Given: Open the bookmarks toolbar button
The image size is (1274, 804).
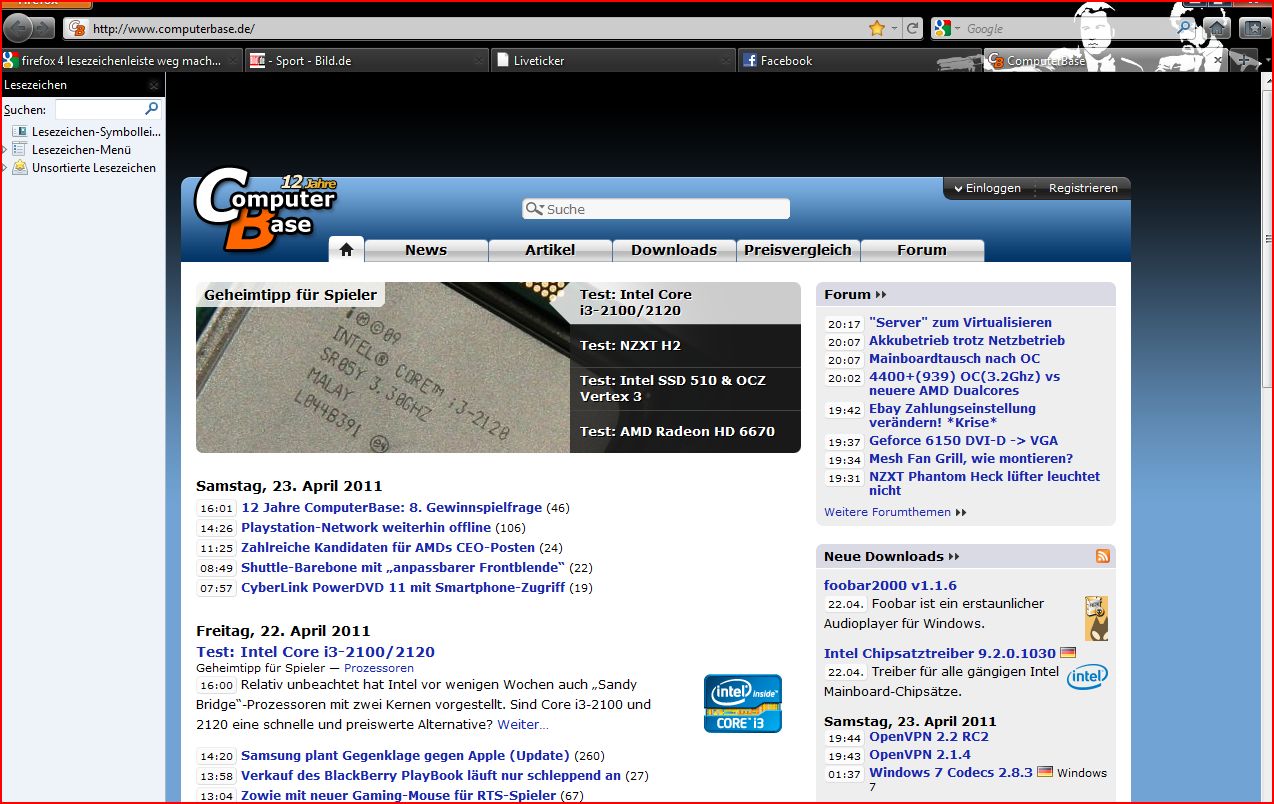Looking at the screenshot, I should click(x=1254, y=28).
